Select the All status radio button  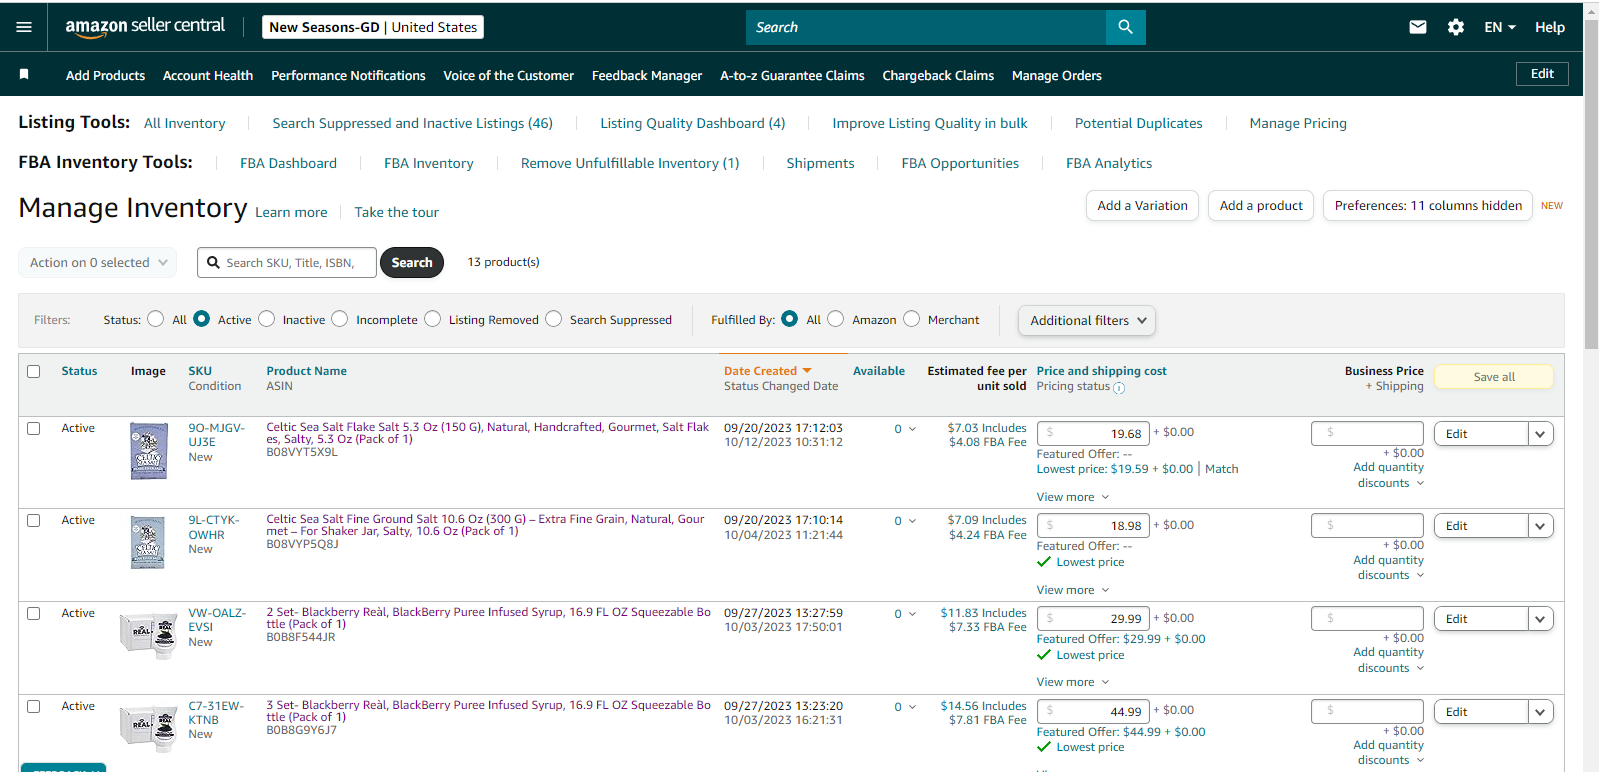155,319
